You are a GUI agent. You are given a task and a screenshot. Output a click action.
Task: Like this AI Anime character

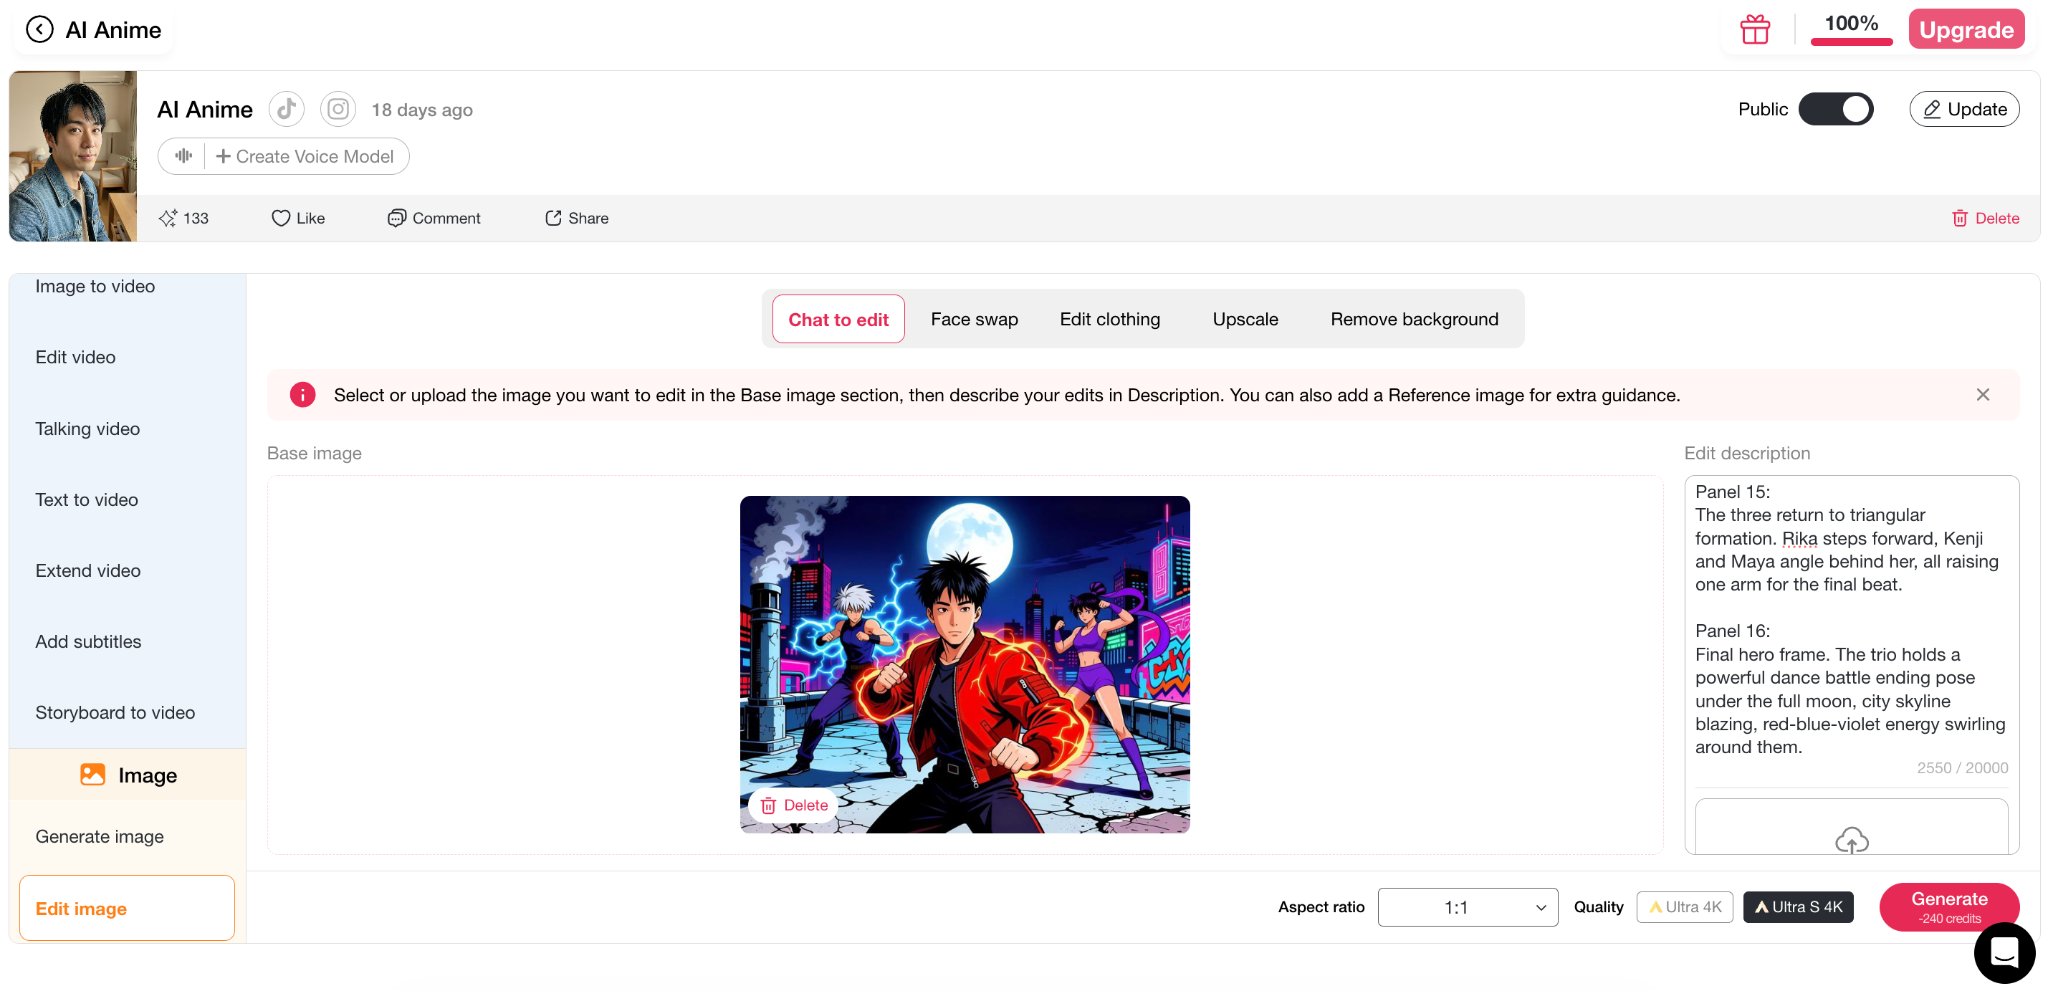(x=298, y=218)
